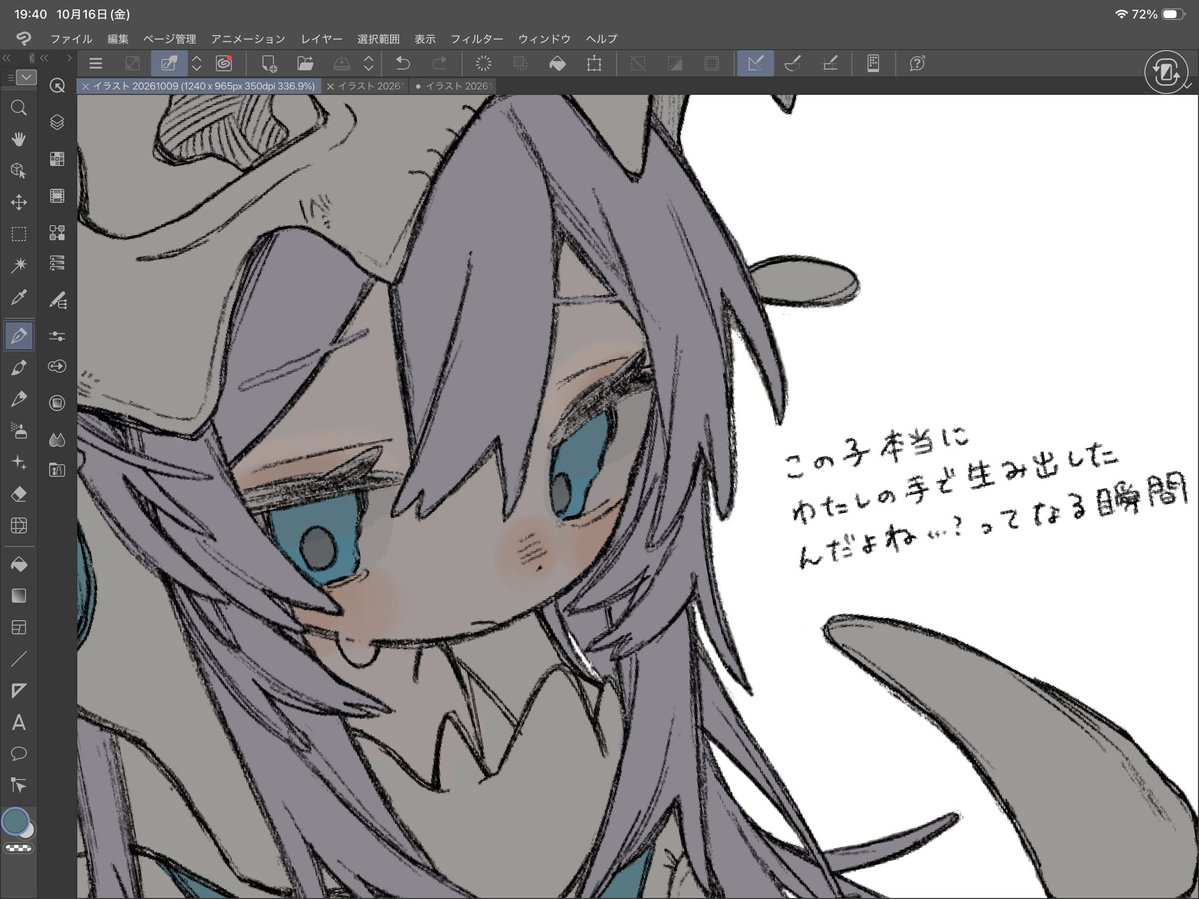Select the Pencil marker tool
Screen dimensions: 1199x899
tap(18, 399)
